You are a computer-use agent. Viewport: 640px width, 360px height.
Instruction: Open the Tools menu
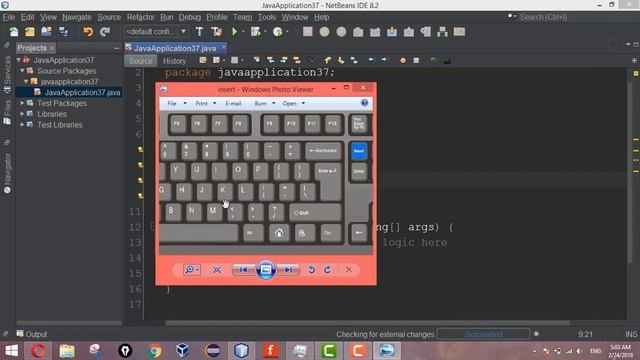pyautogui.click(x=267, y=17)
